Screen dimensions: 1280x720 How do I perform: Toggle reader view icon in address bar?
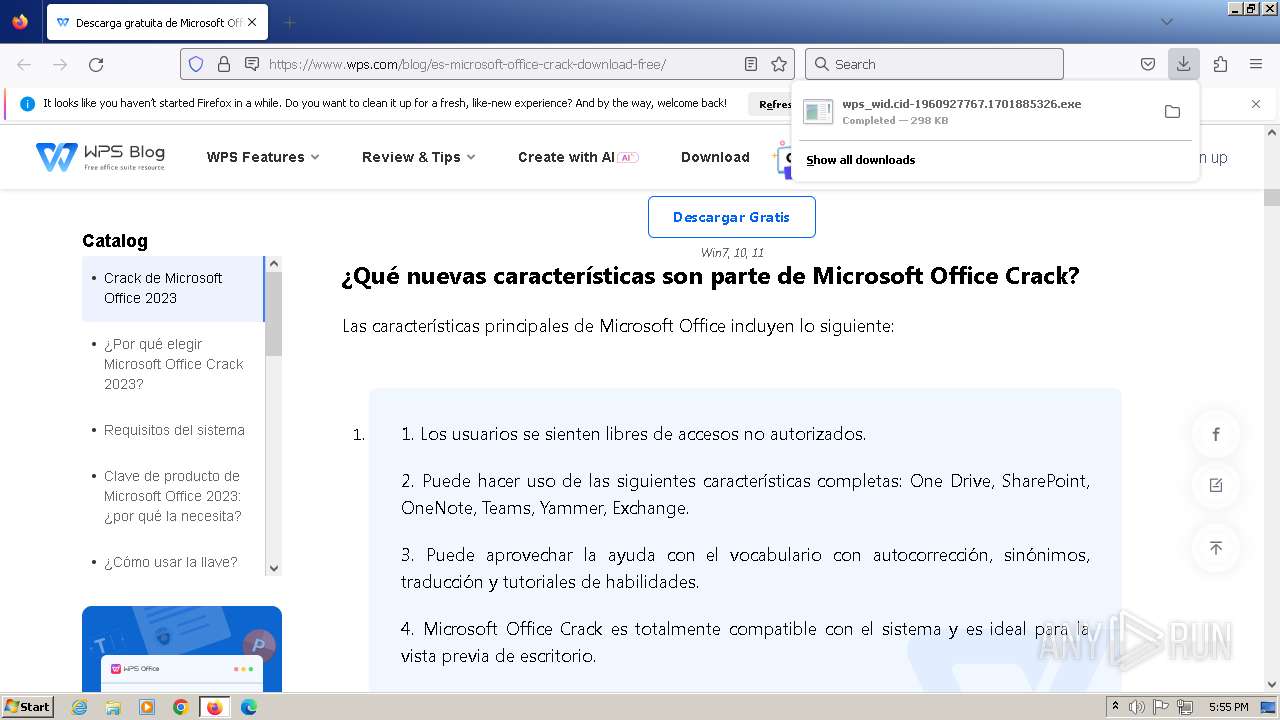[x=751, y=64]
